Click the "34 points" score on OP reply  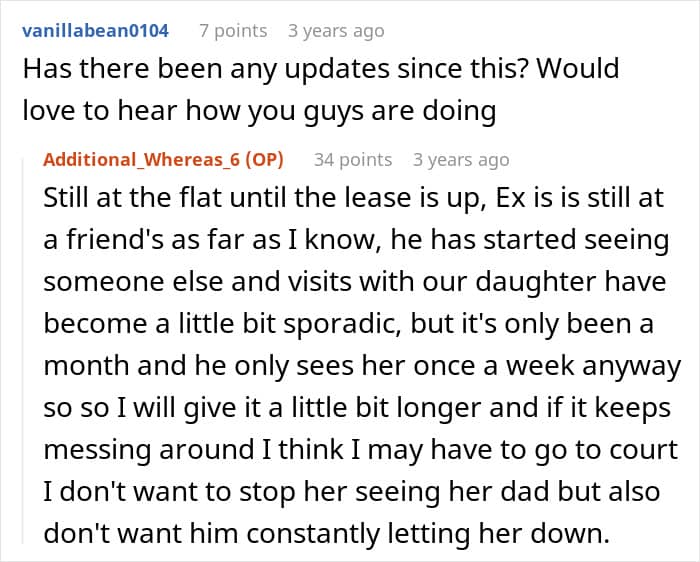[x=353, y=159]
